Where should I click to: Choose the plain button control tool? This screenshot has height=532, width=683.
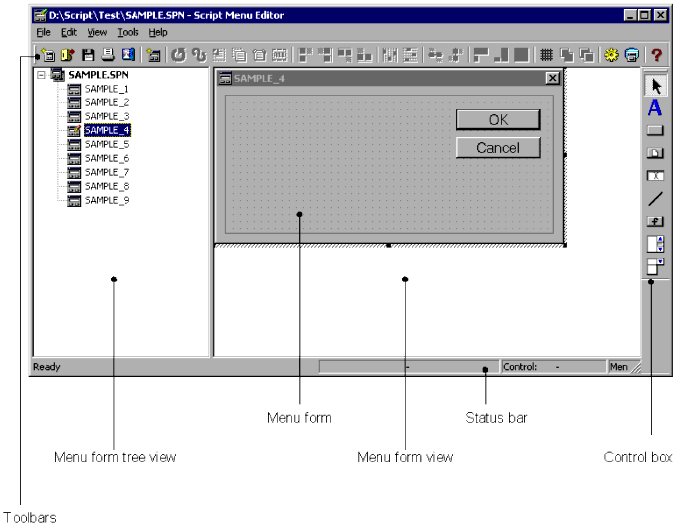pos(655,131)
